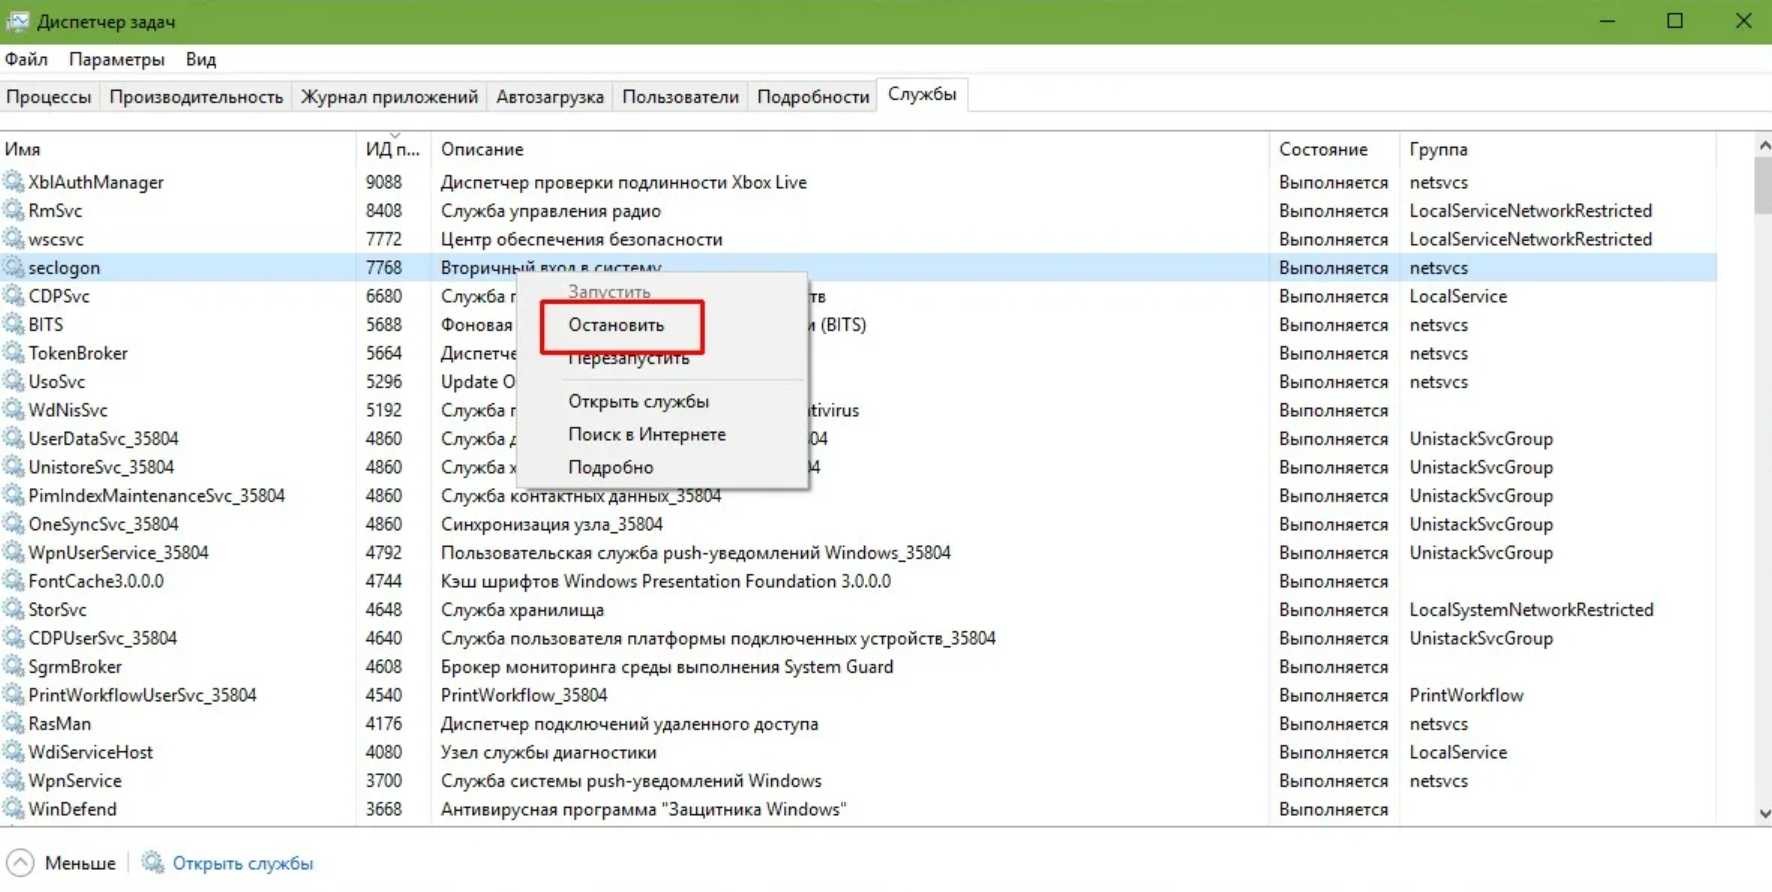
Task: Click the Task Manager title bar icon
Action: tap(18, 21)
